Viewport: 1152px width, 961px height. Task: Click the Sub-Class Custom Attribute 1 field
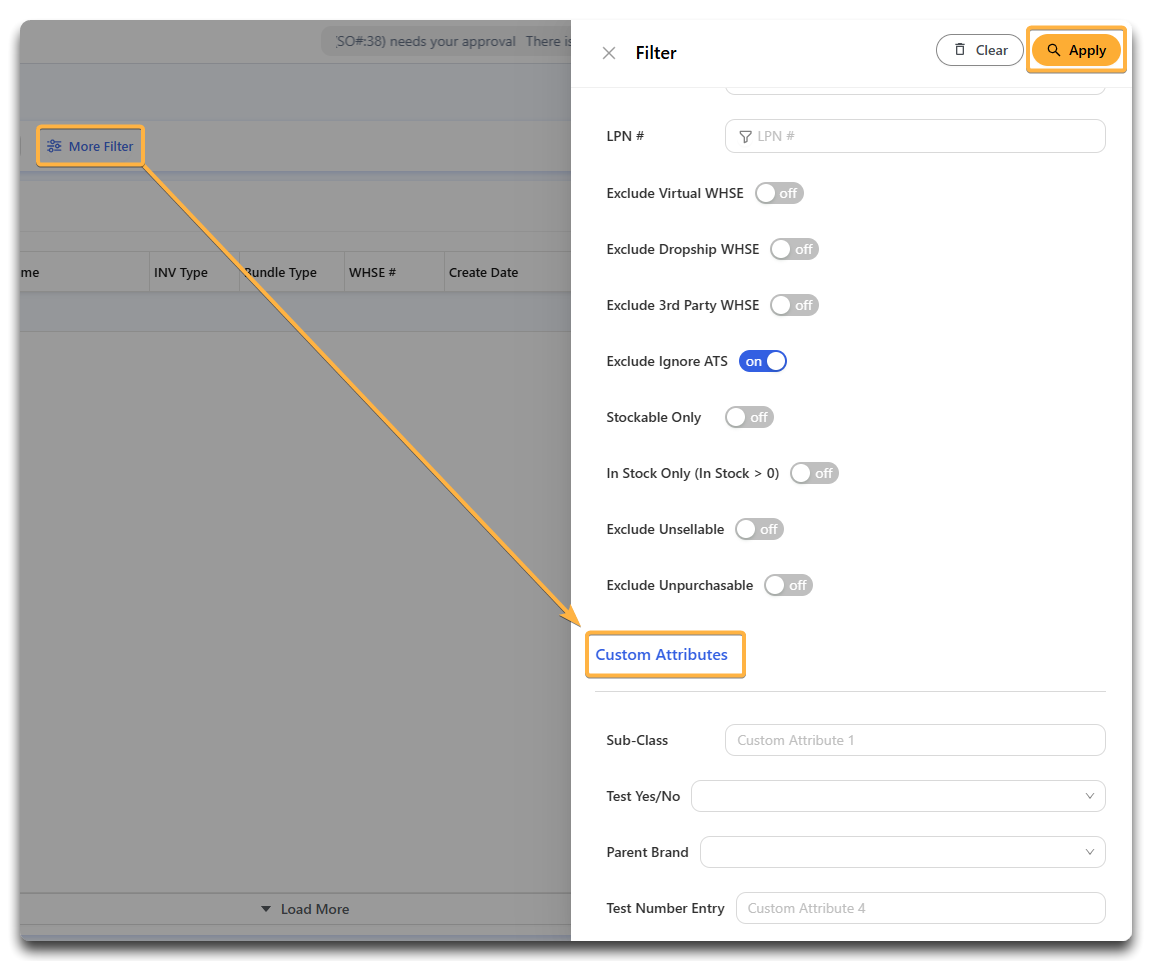[x=914, y=740]
